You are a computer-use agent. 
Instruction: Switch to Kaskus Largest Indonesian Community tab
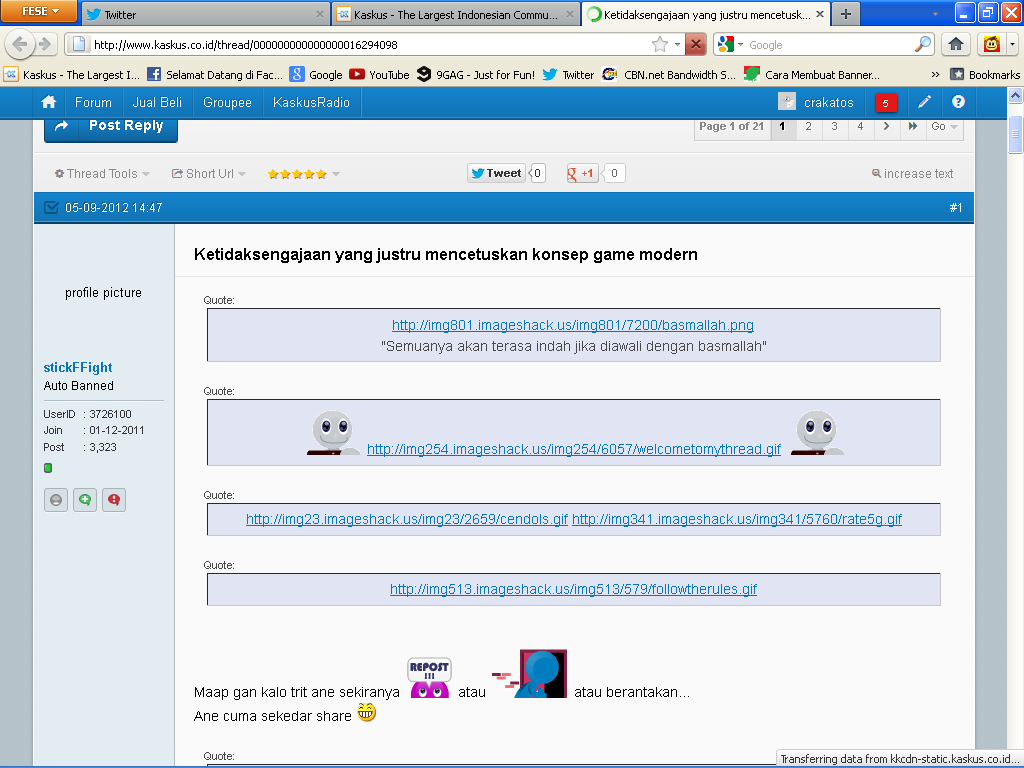tap(456, 14)
